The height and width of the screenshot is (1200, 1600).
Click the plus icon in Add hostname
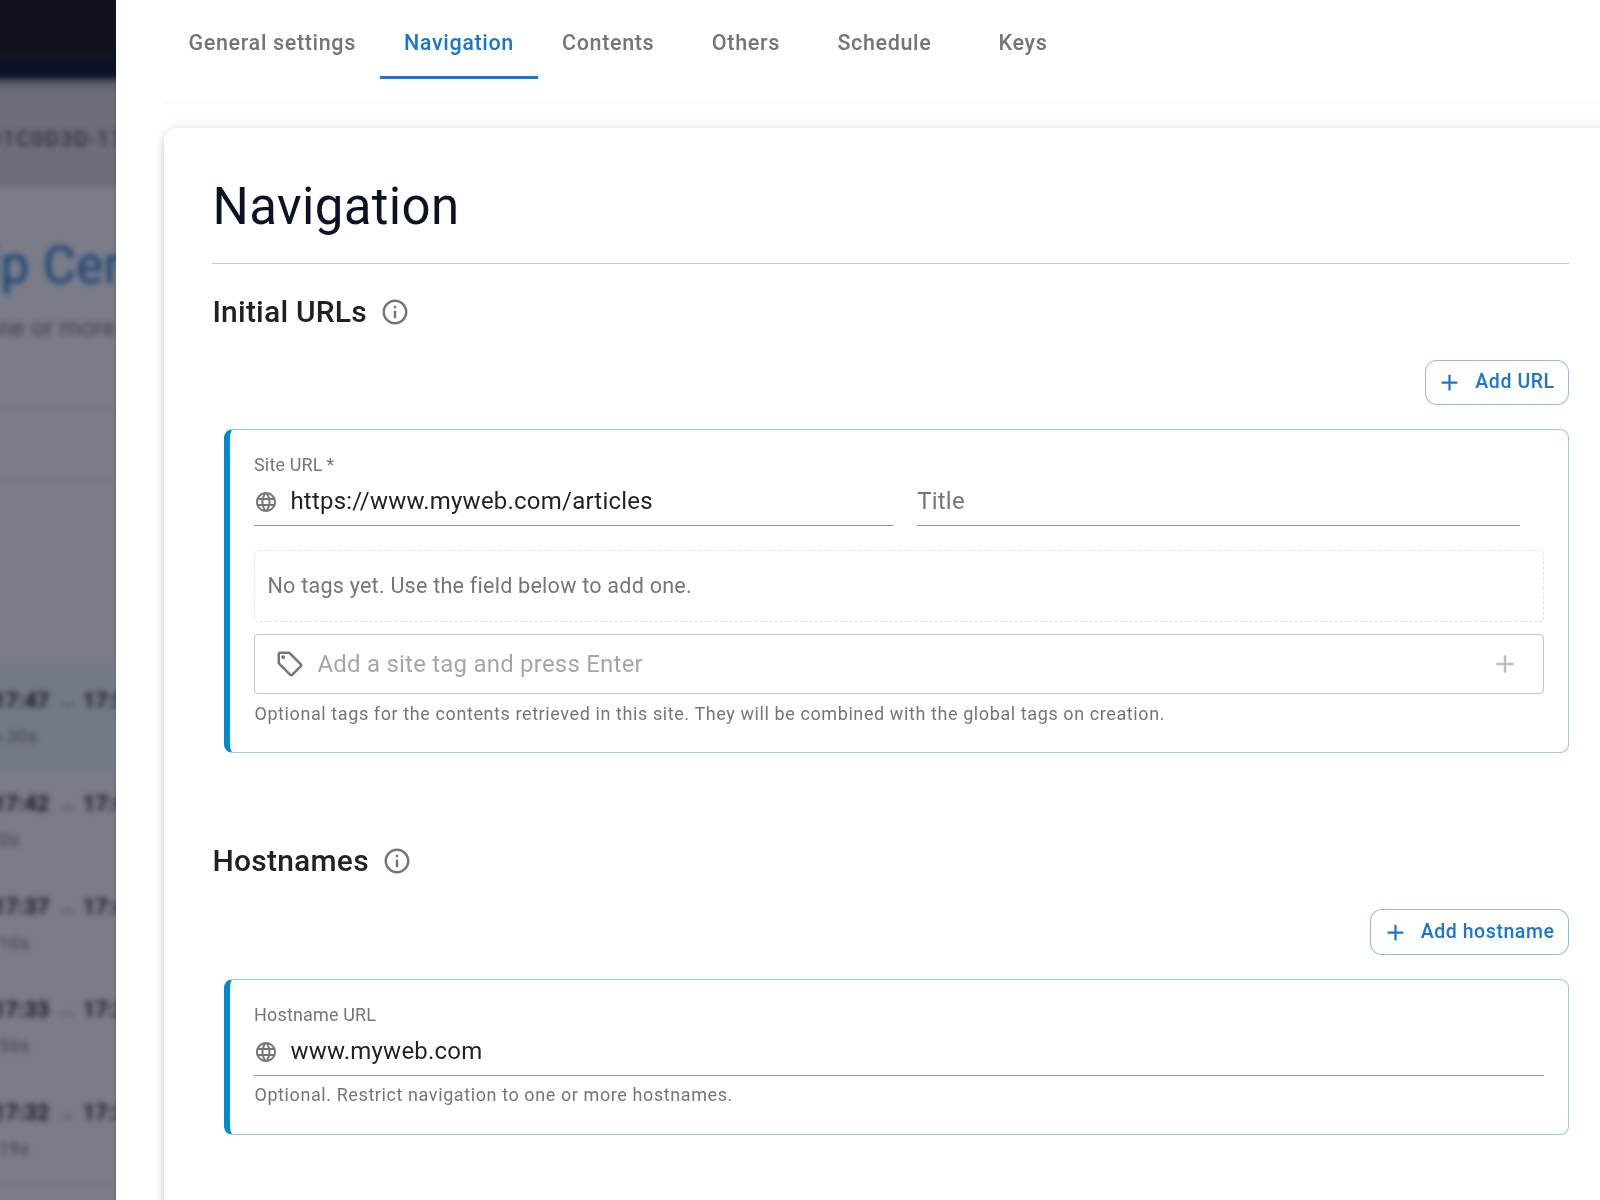pyautogui.click(x=1396, y=932)
